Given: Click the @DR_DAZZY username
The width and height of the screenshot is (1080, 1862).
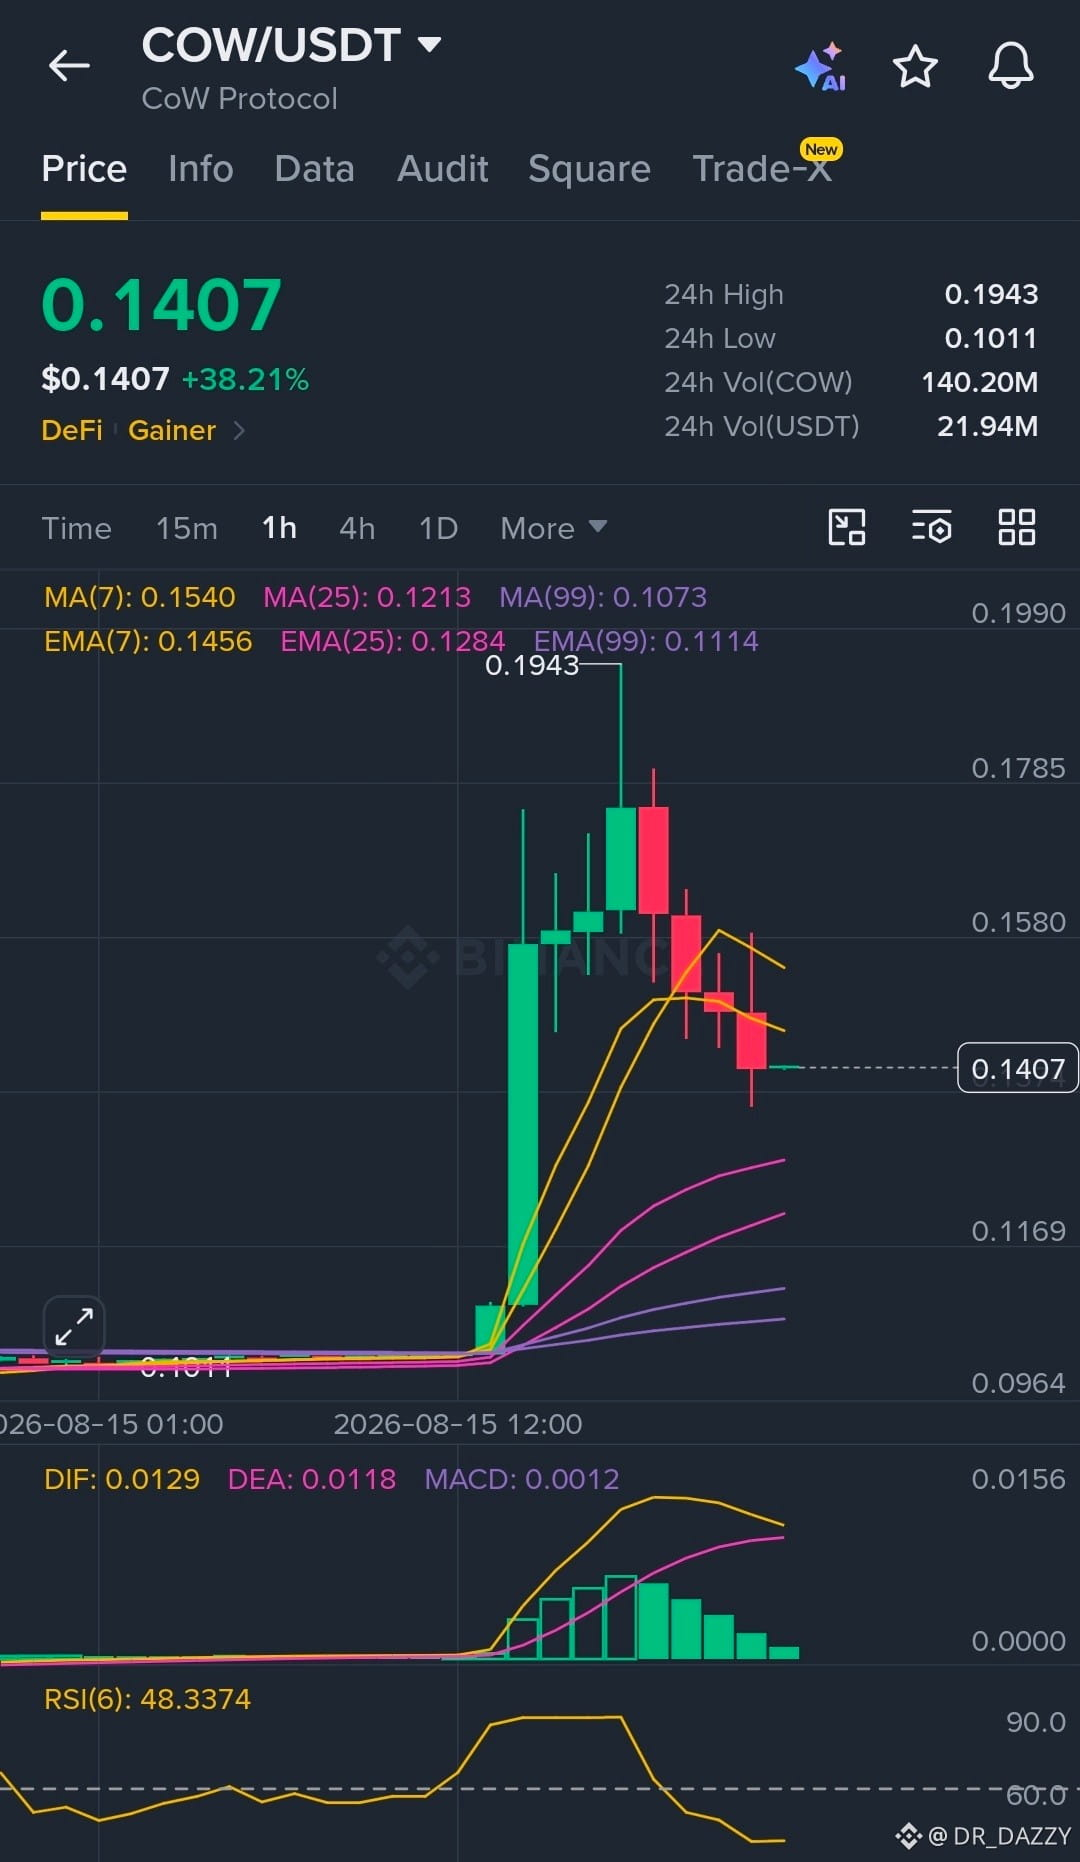Looking at the screenshot, I should click(x=999, y=1836).
